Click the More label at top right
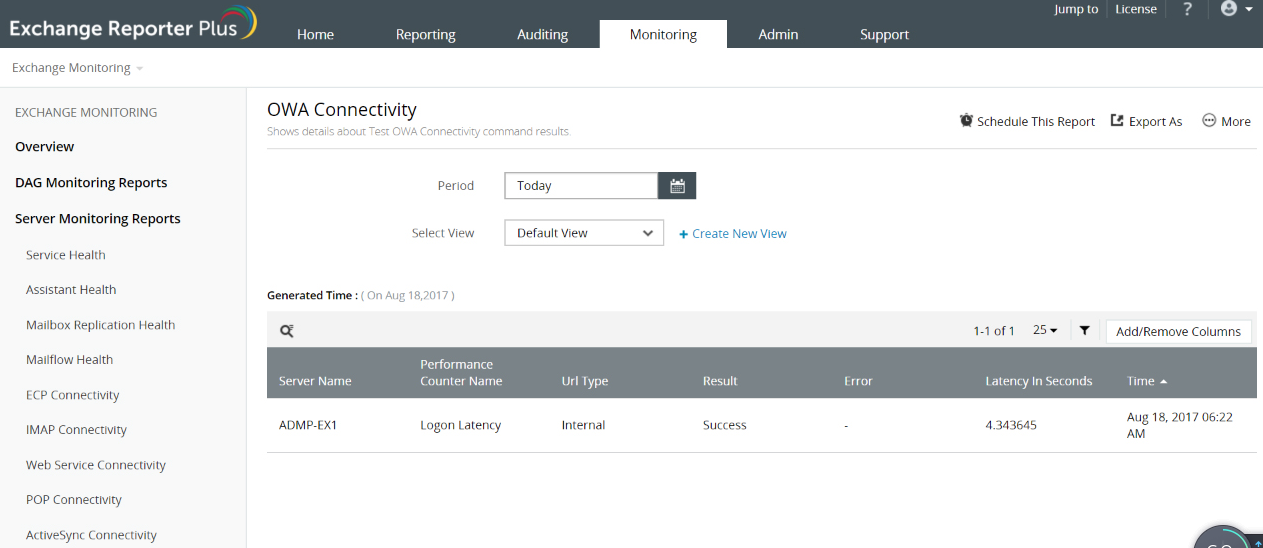 click(1236, 122)
